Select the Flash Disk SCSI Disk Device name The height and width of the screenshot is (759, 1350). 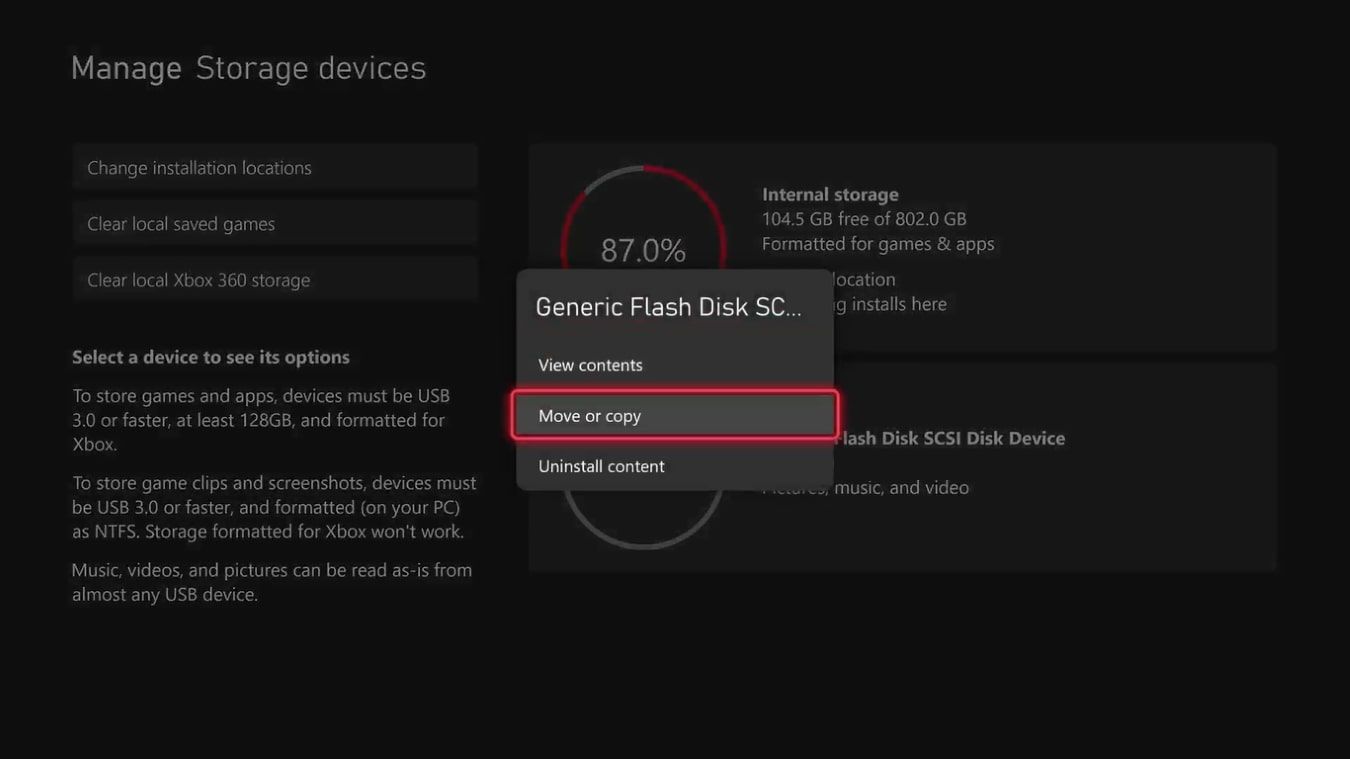point(949,438)
